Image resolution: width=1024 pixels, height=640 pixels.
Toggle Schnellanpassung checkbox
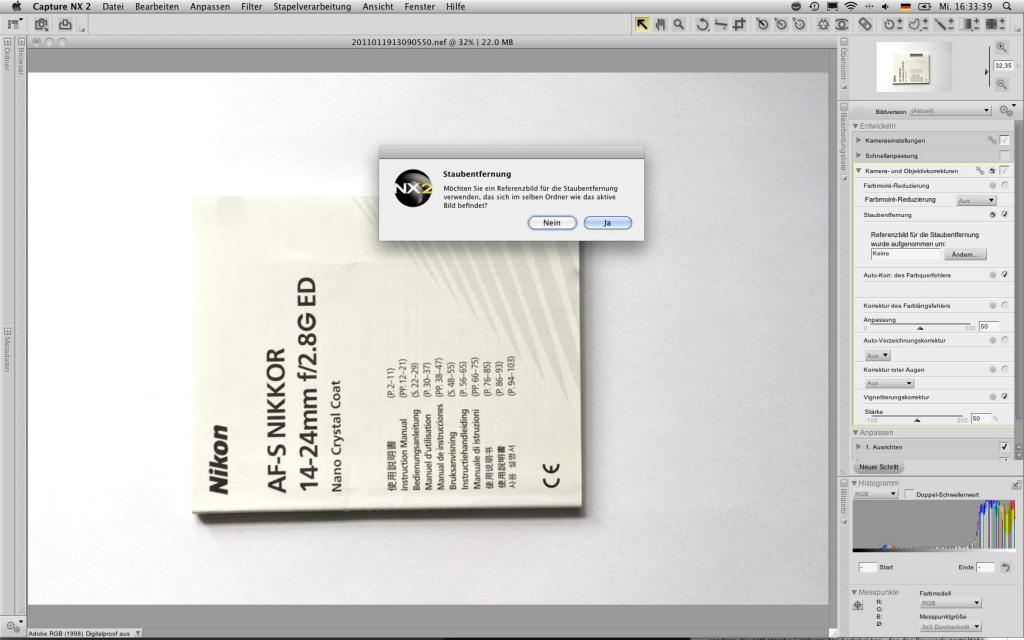pyautogui.click(x=1004, y=155)
